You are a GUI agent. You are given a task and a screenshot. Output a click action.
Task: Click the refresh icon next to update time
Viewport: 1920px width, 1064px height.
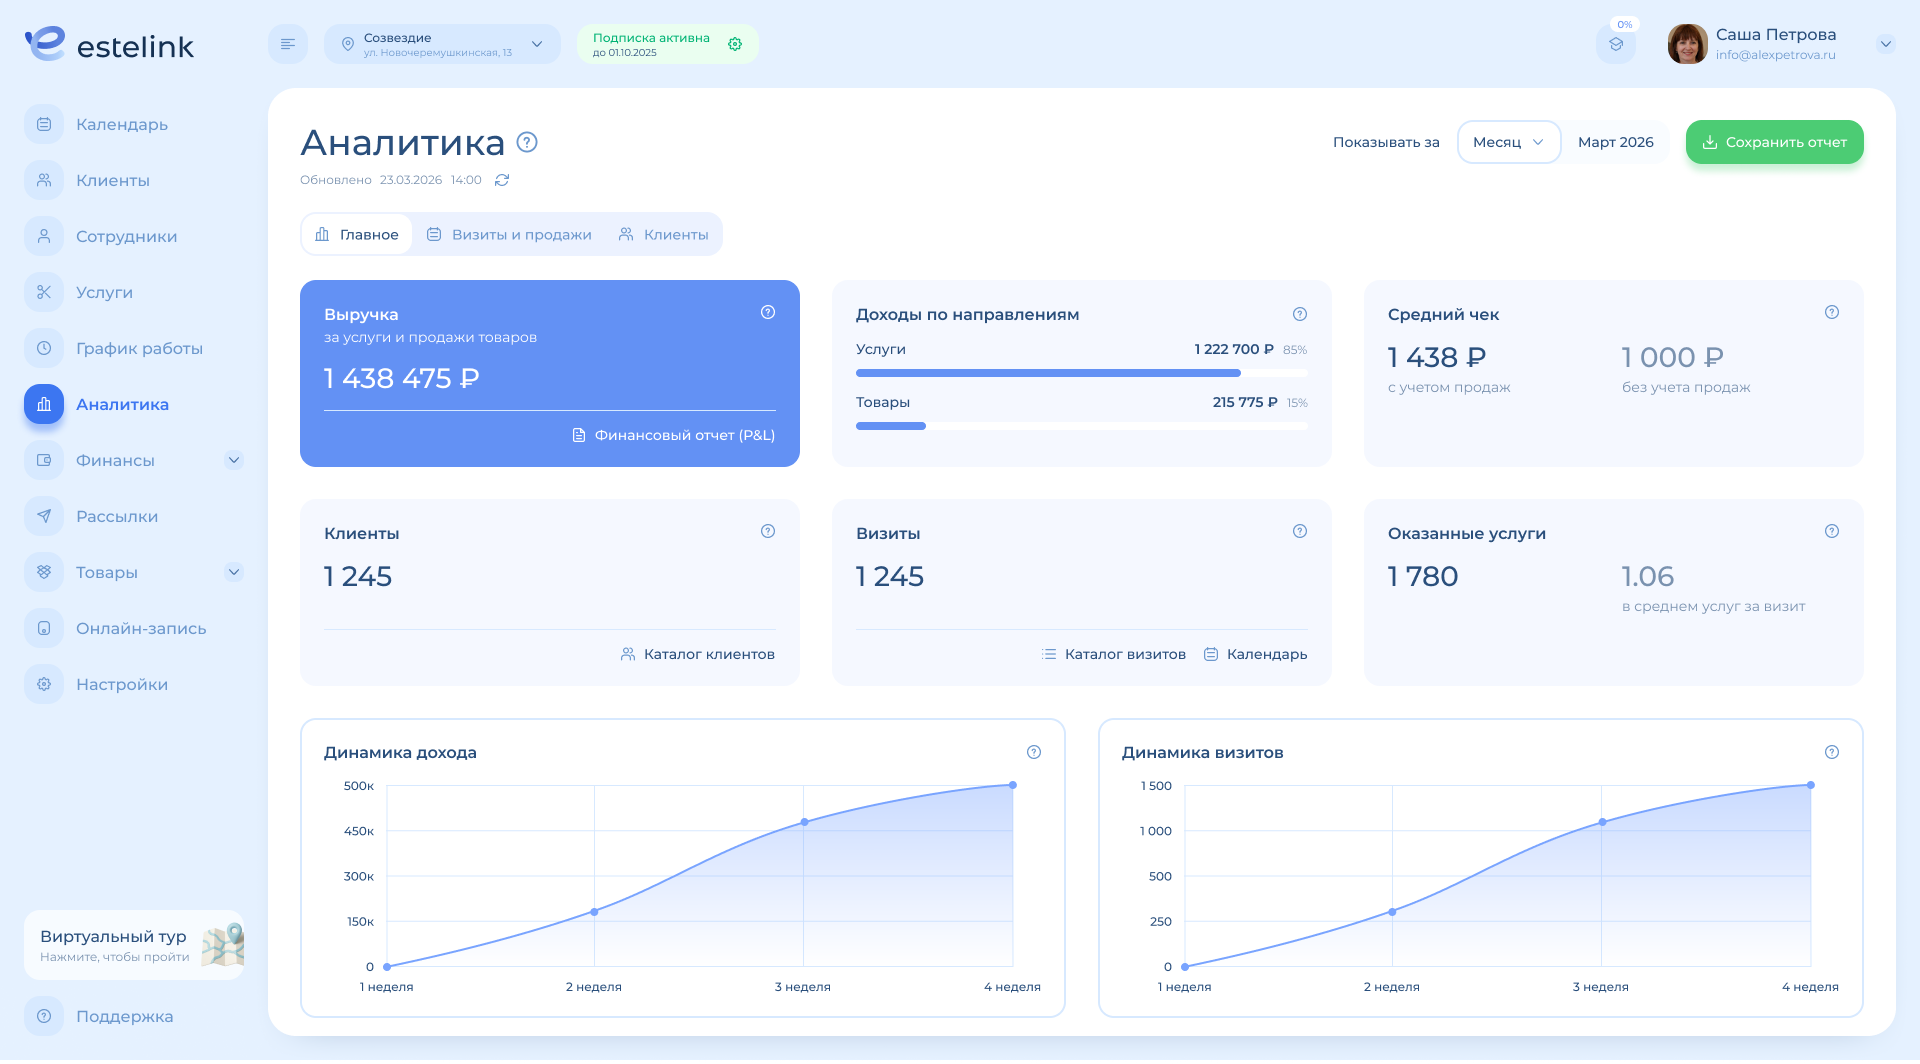click(x=502, y=180)
